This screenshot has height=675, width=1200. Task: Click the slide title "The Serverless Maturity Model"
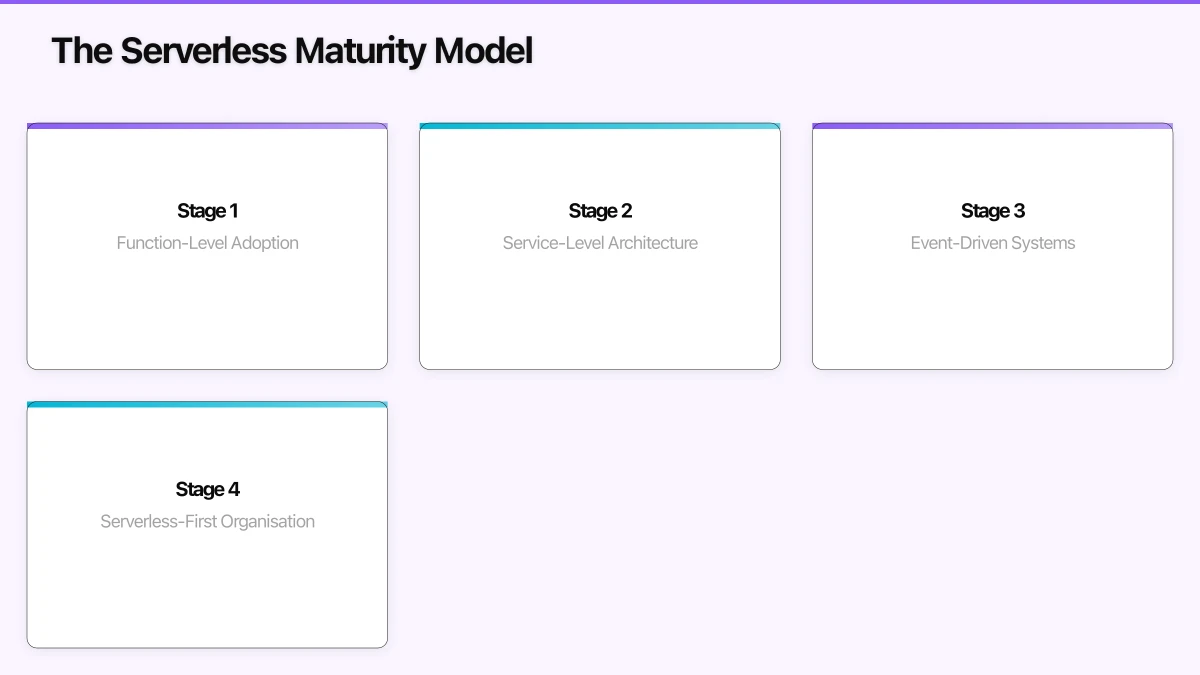tap(292, 50)
